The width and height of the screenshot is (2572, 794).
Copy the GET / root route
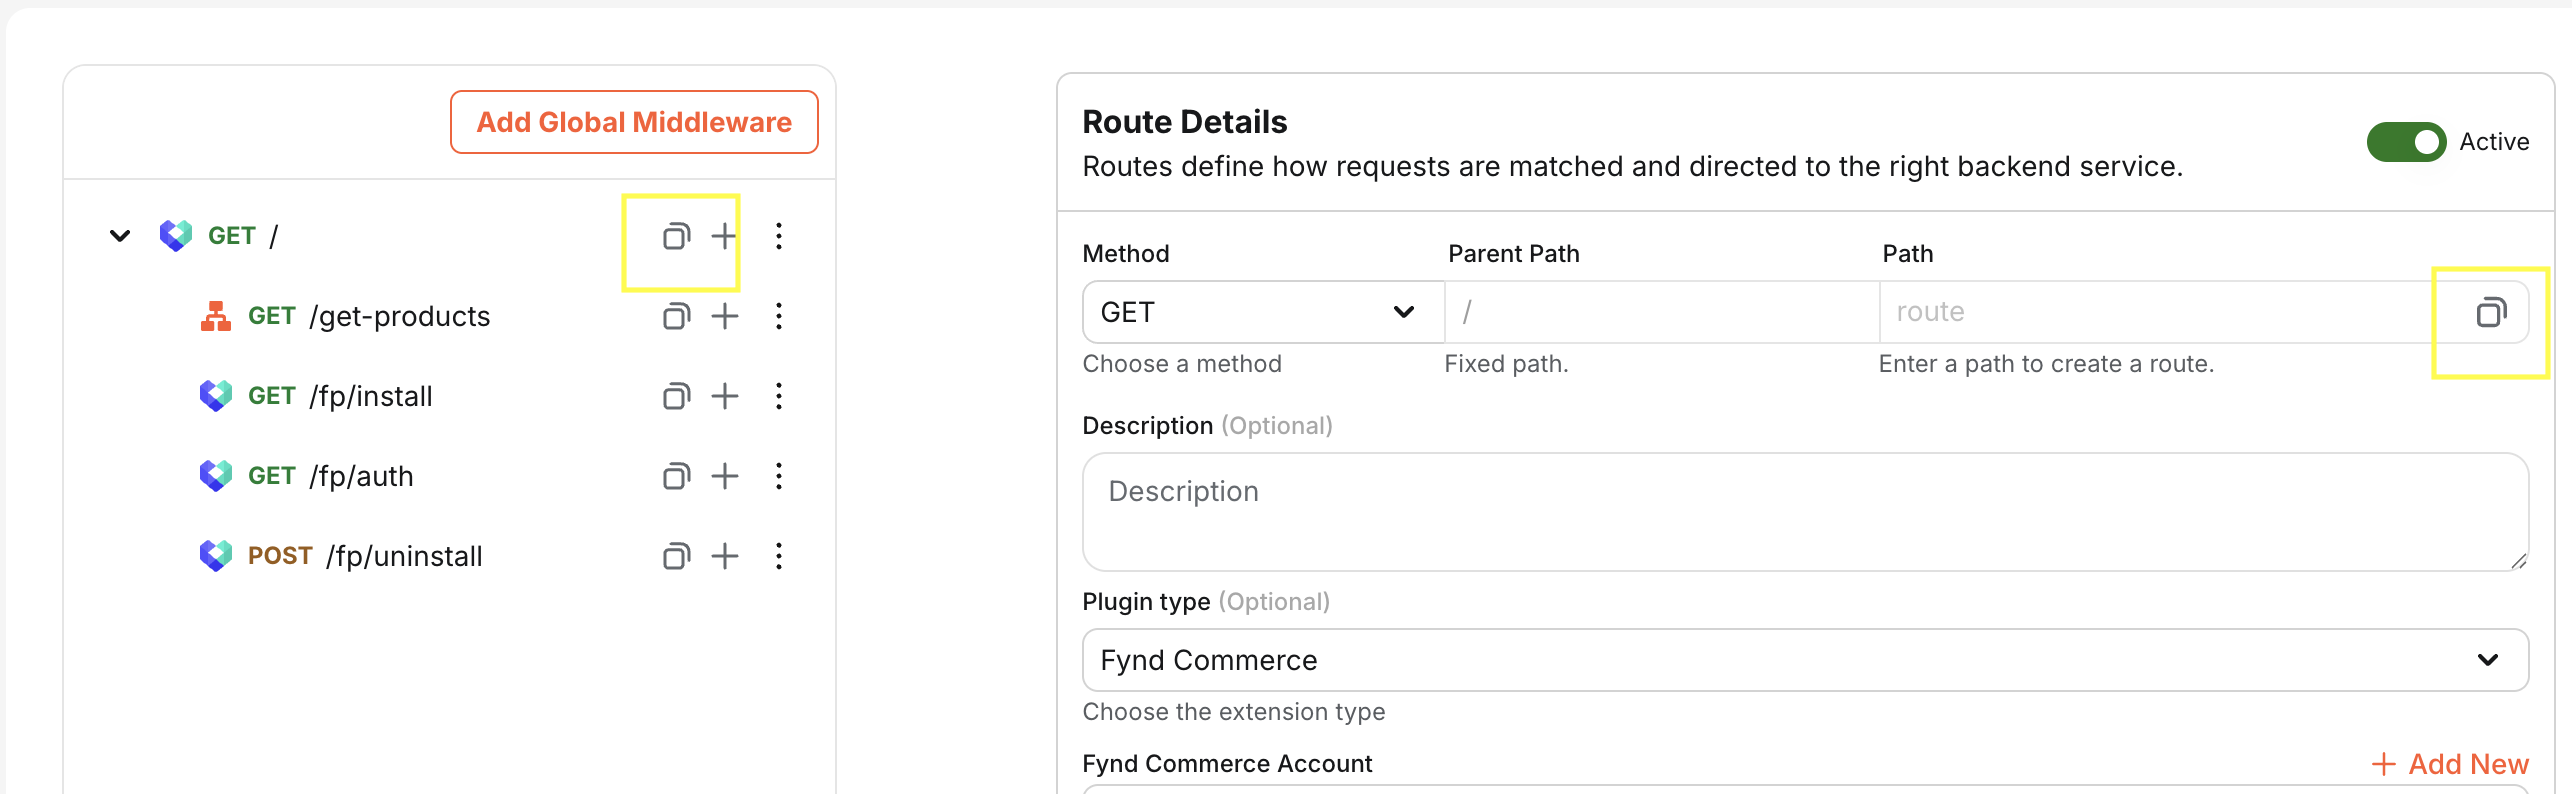(677, 236)
